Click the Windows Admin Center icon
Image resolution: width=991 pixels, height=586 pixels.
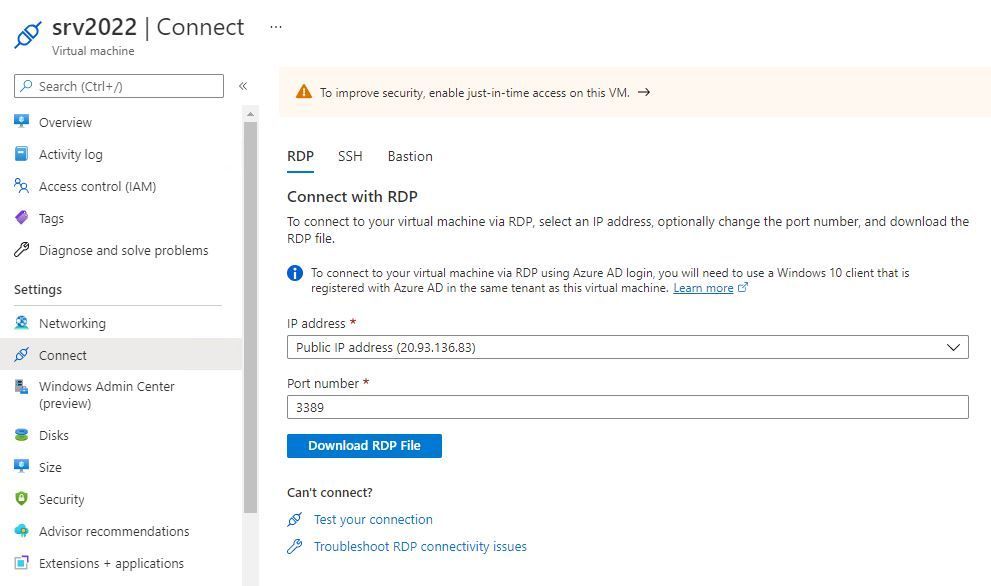[21, 386]
